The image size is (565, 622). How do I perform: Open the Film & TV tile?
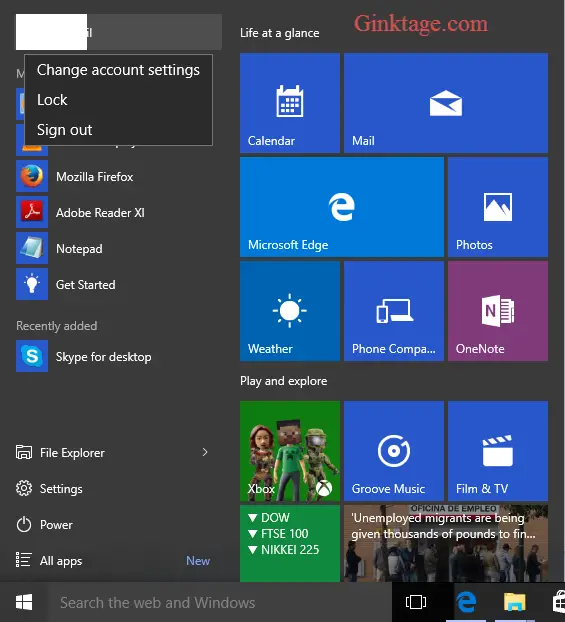[498, 451]
